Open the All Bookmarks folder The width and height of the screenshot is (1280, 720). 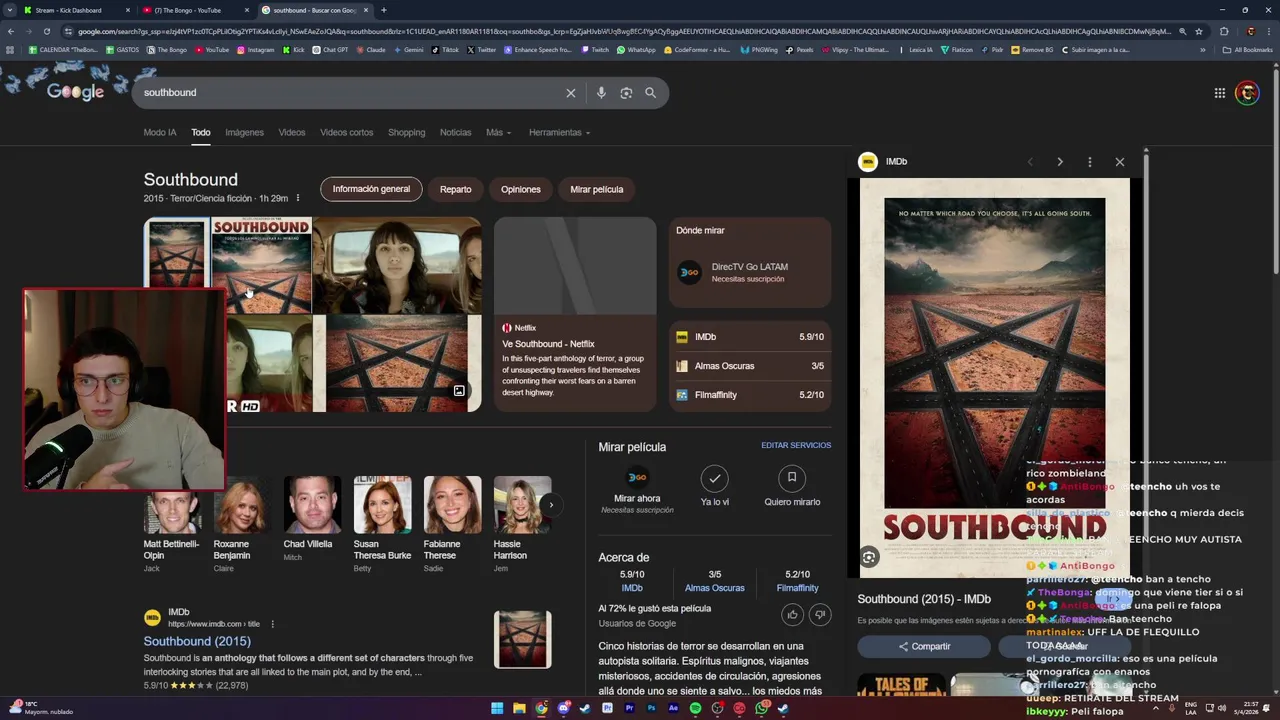1247,50
